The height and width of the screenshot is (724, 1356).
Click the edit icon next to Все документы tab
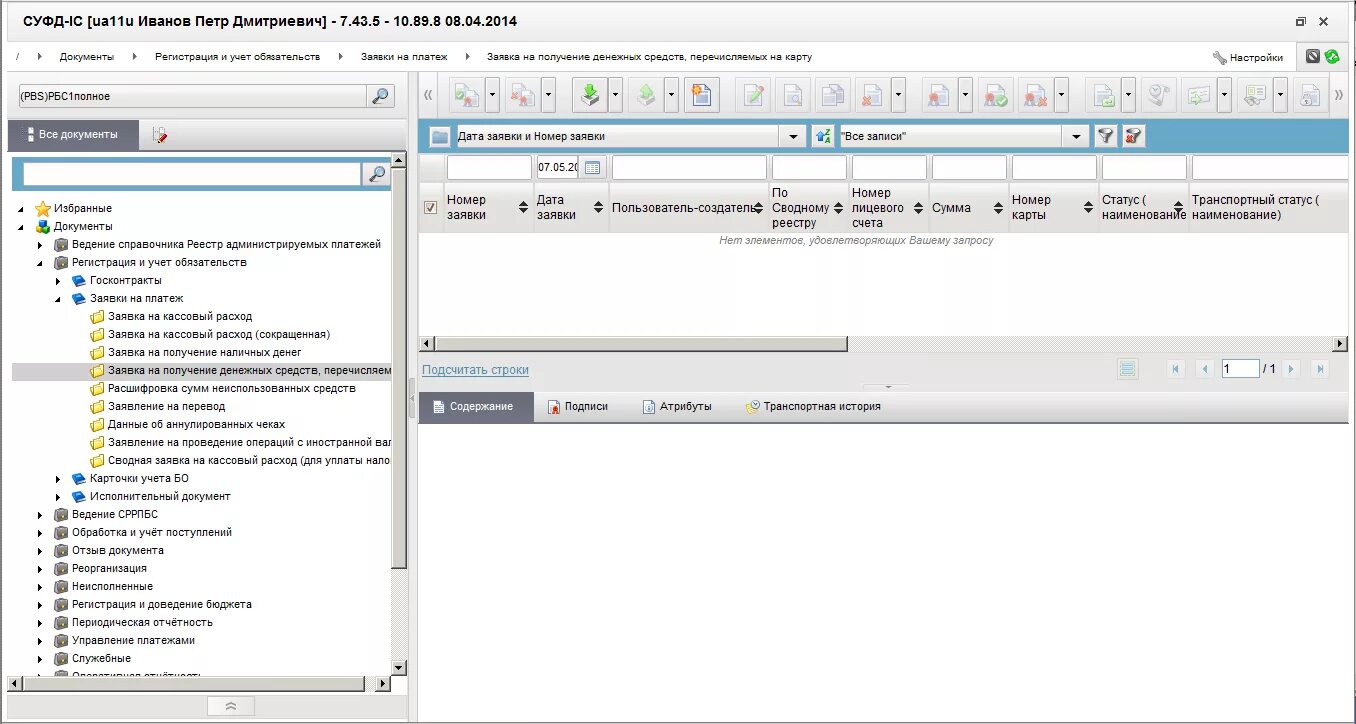(x=160, y=134)
